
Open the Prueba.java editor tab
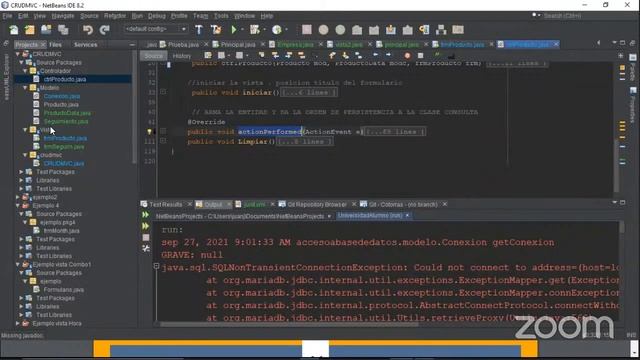pyautogui.click(x=183, y=44)
